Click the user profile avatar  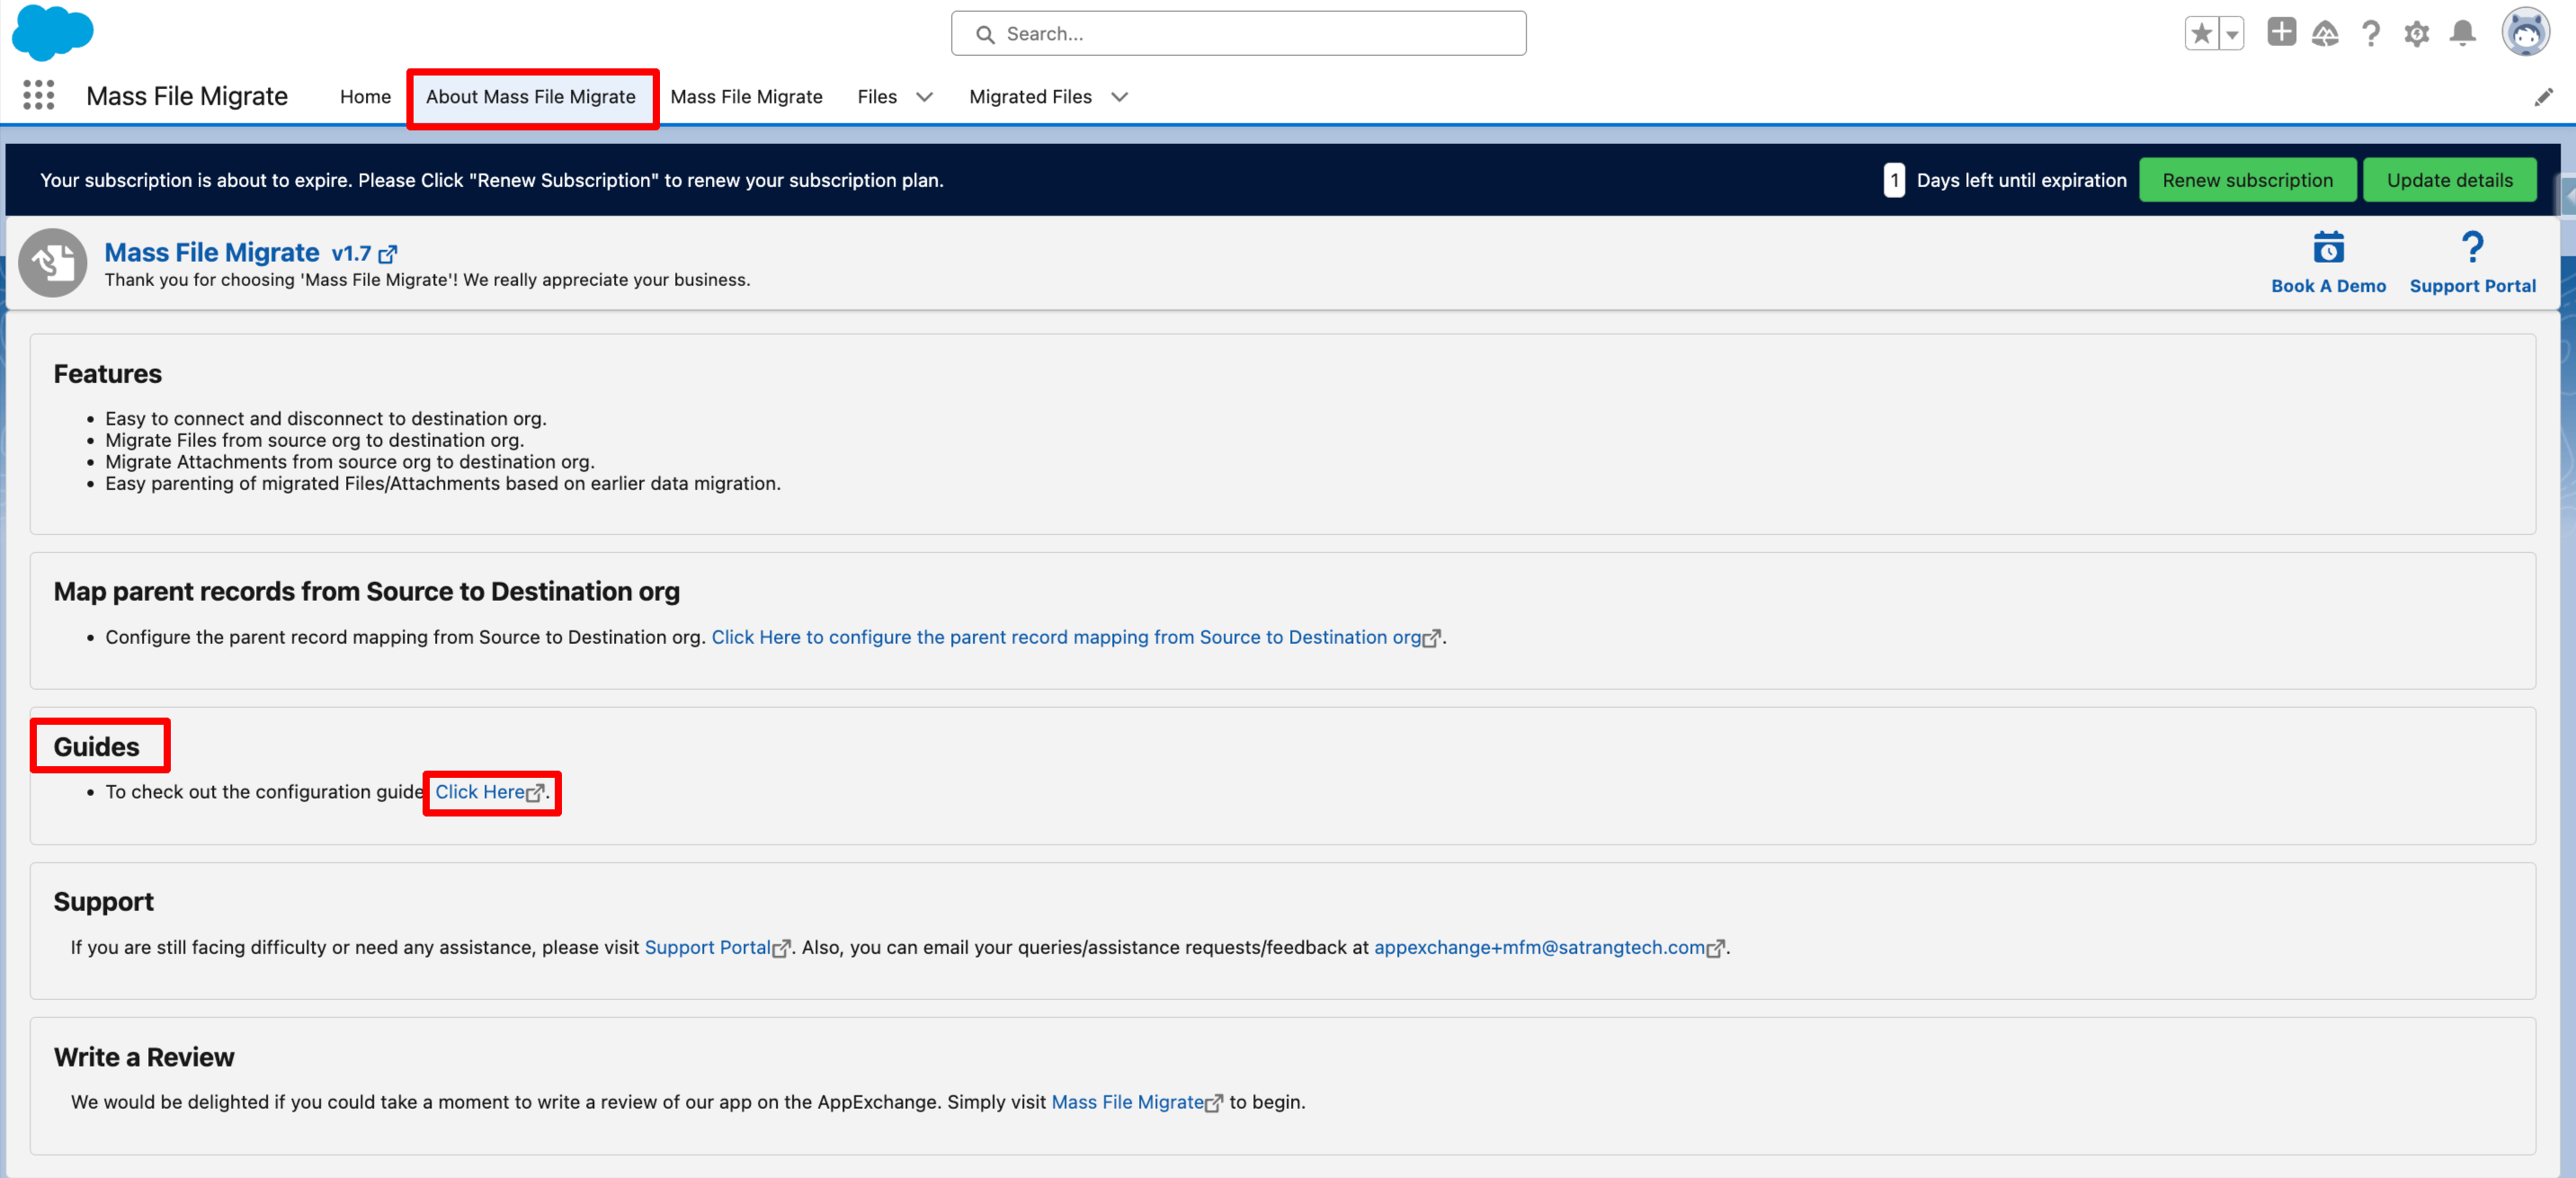coord(2525,33)
